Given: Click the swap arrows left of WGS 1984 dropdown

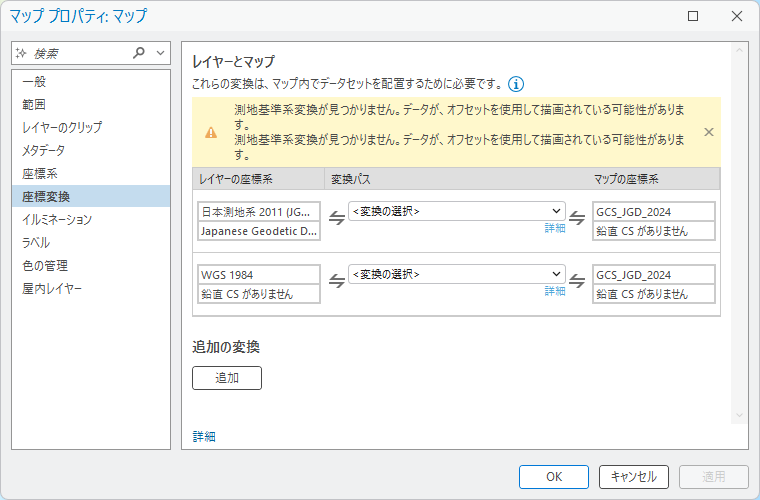Looking at the screenshot, I should [x=337, y=283].
